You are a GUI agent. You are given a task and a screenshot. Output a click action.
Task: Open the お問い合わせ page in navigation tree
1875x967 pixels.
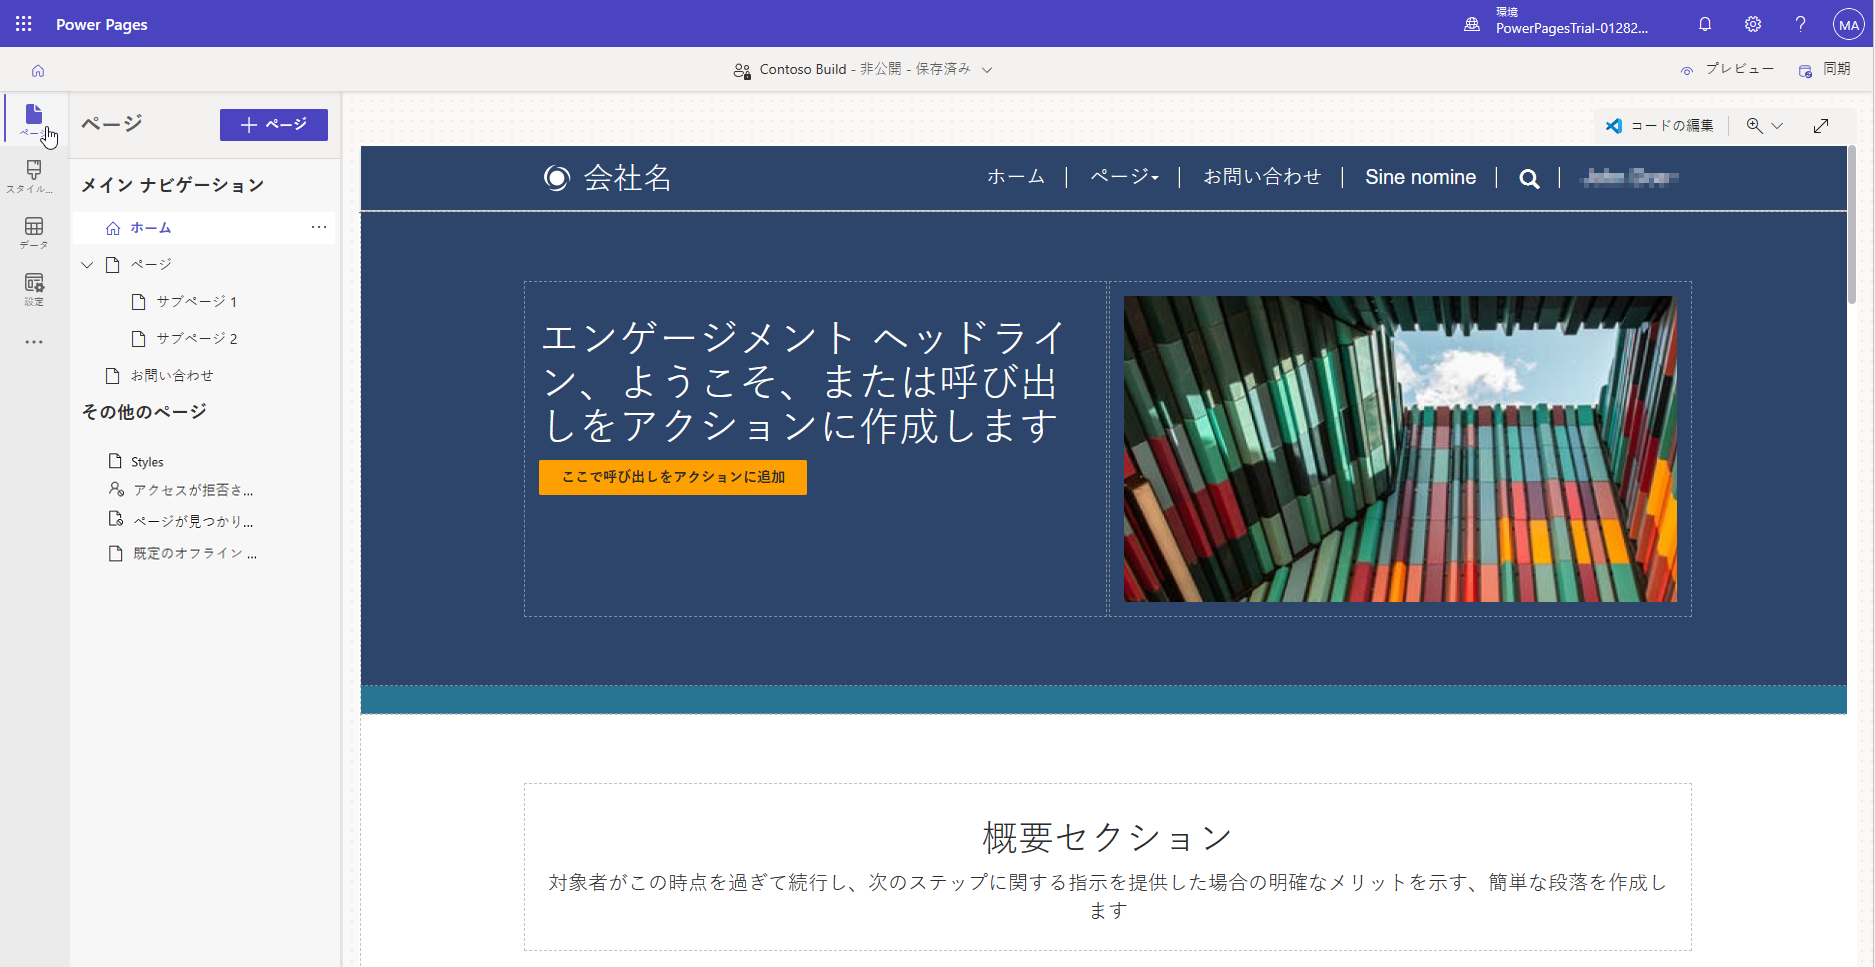point(173,375)
